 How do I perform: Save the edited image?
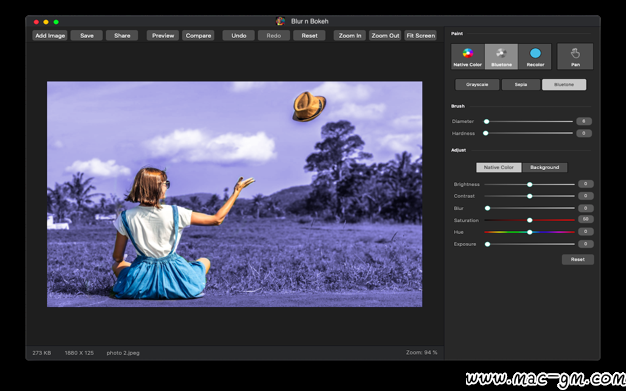pos(87,36)
